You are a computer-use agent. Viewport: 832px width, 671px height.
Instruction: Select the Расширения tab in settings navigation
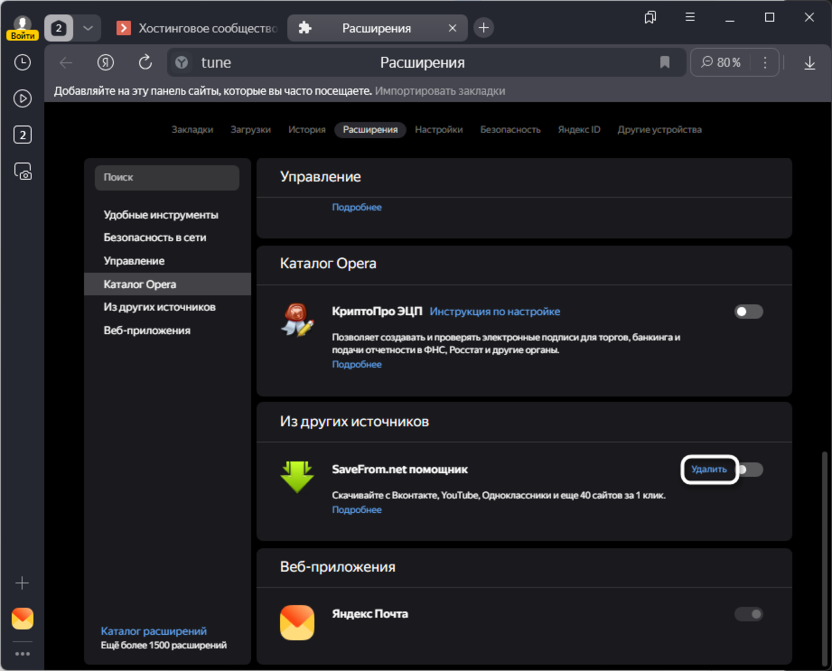pyautogui.click(x=370, y=129)
